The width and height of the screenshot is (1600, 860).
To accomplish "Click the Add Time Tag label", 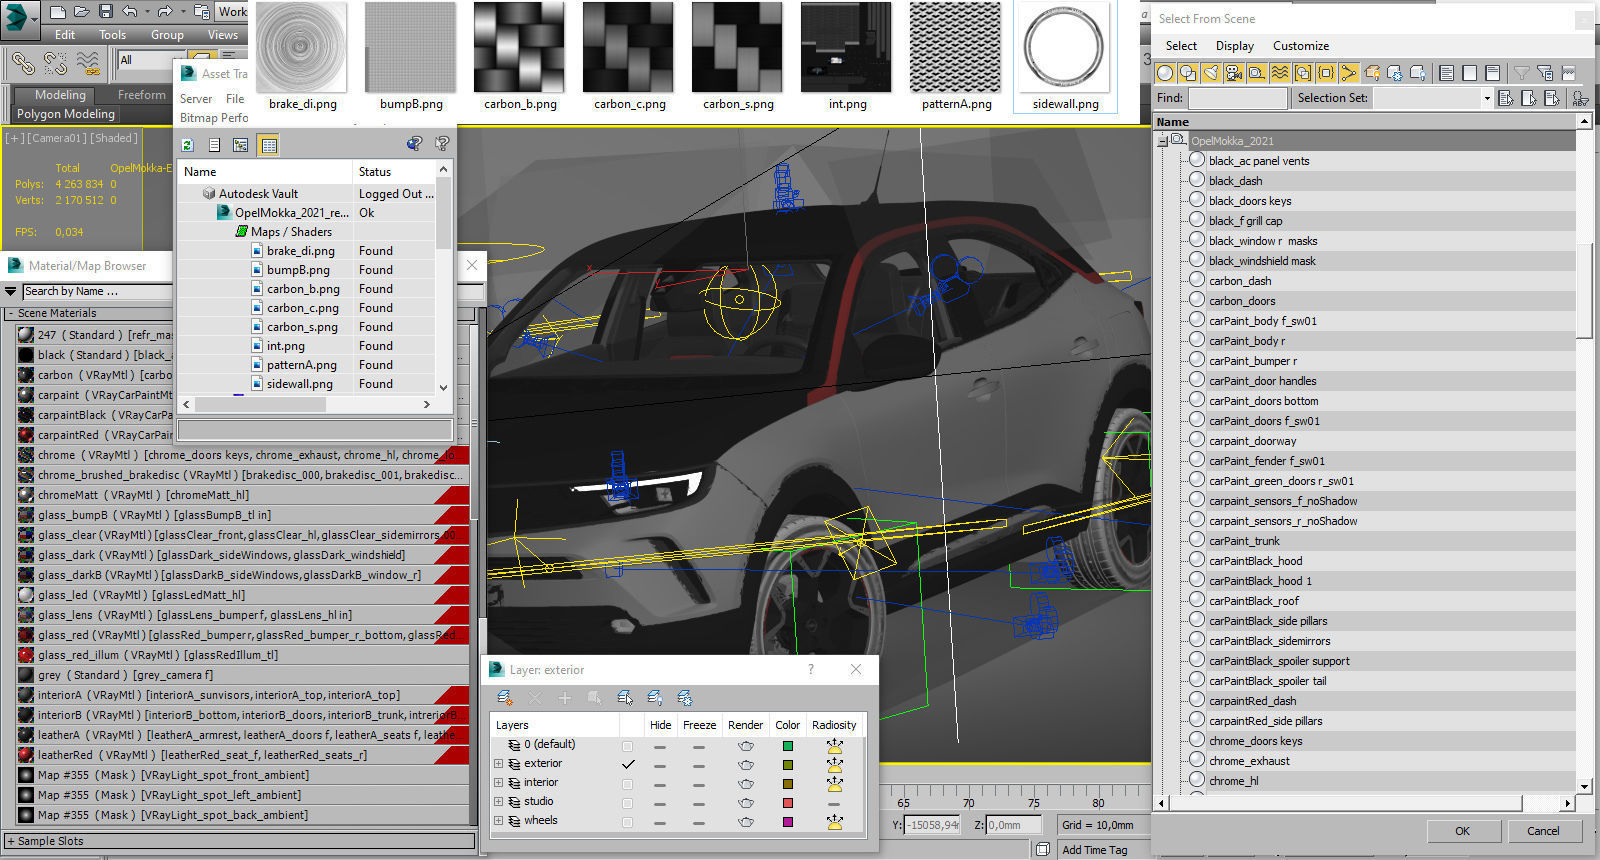I will point(1095,850).
